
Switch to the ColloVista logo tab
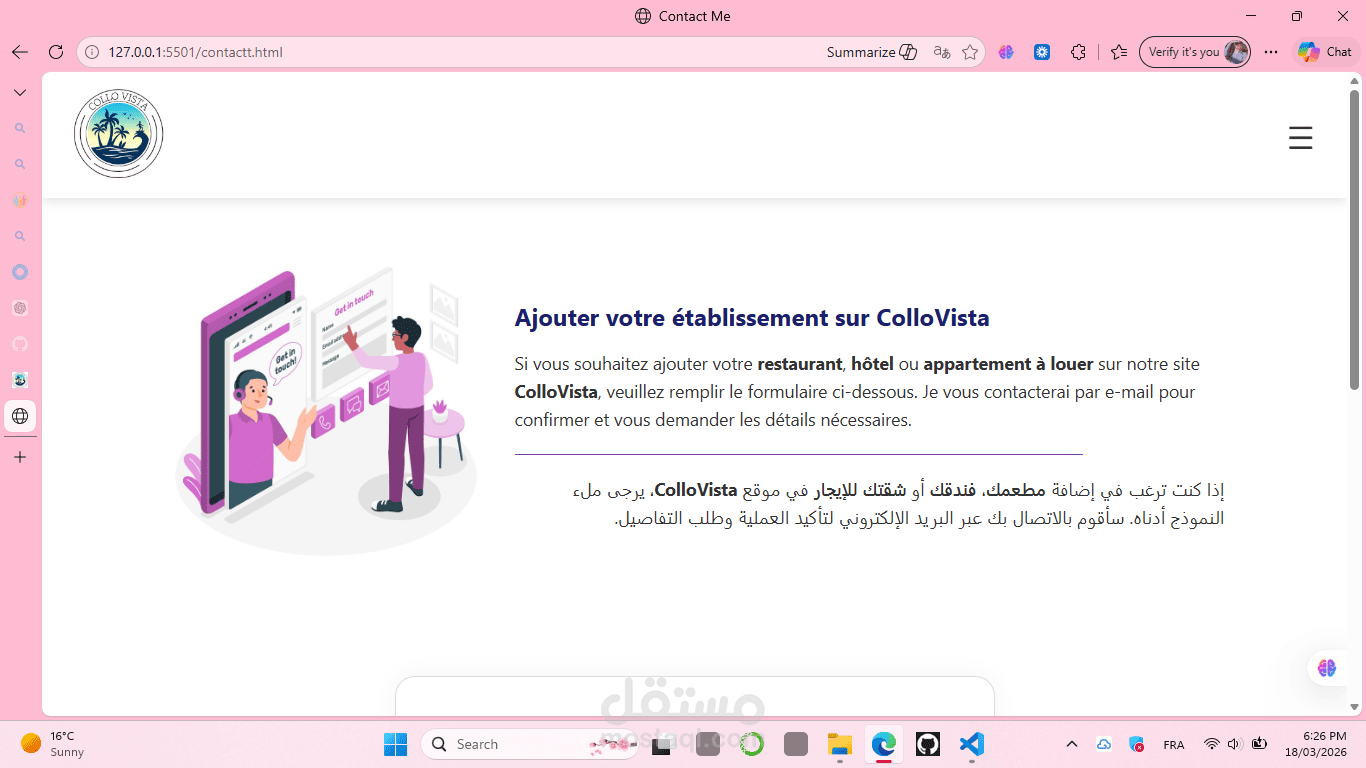click(20, 380)
